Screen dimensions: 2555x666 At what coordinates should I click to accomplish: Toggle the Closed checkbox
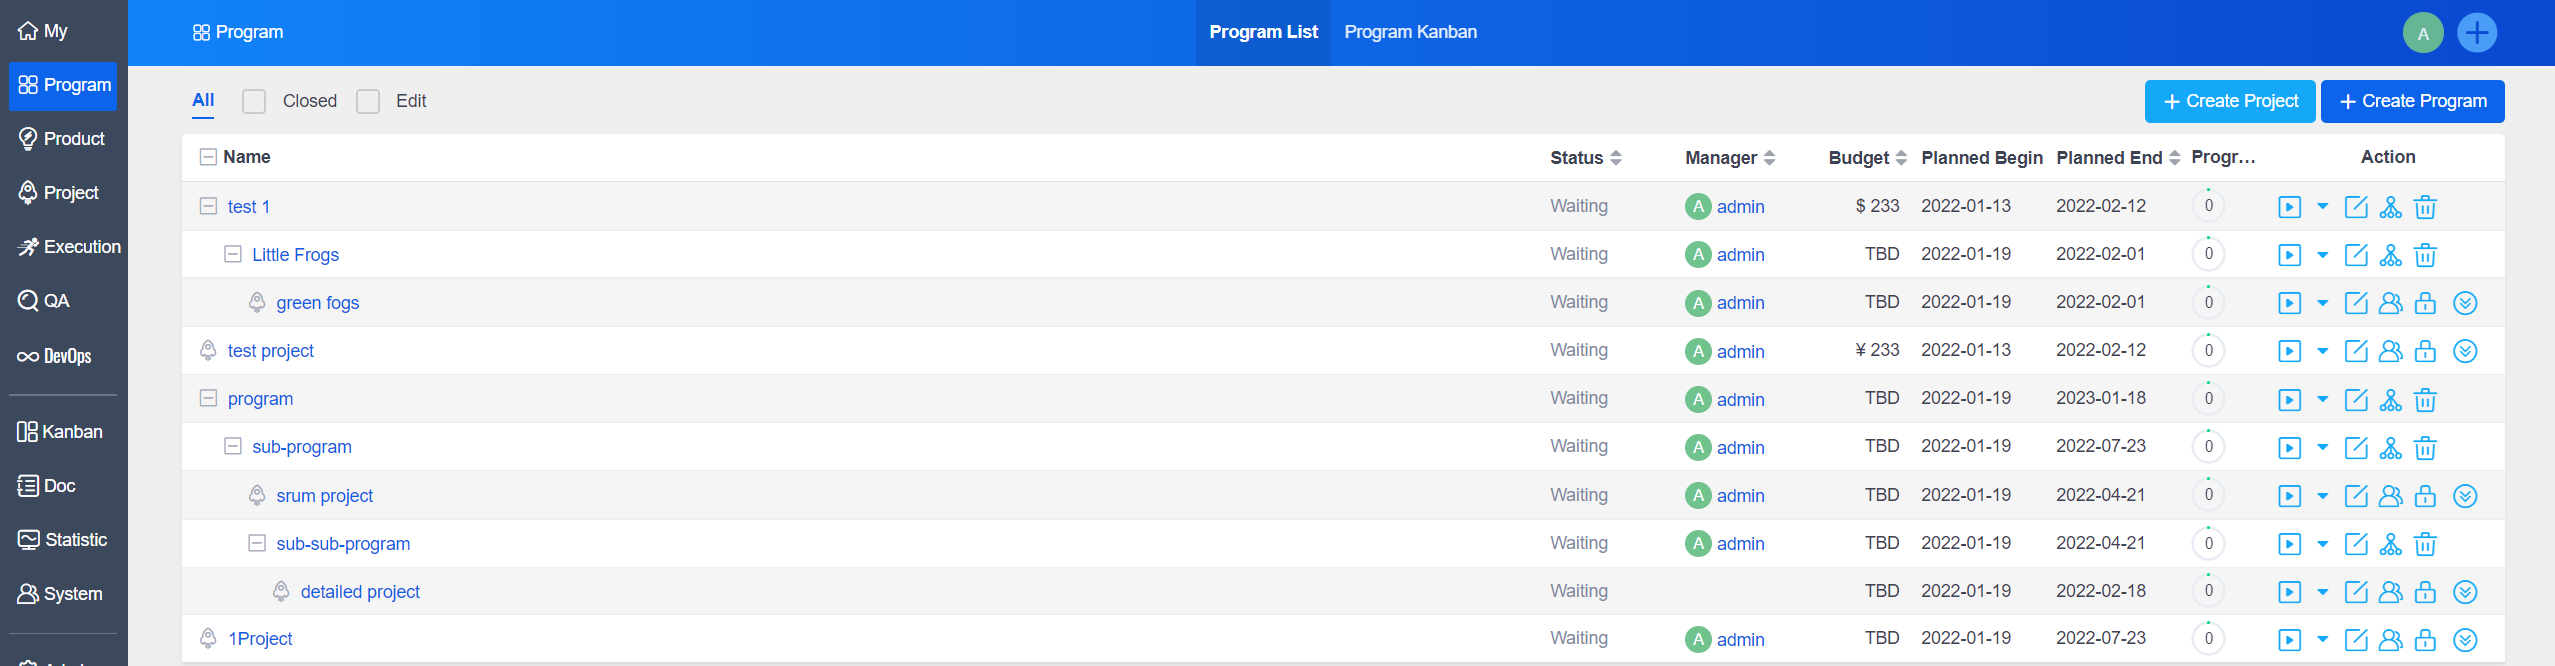(x=255, y=101)
